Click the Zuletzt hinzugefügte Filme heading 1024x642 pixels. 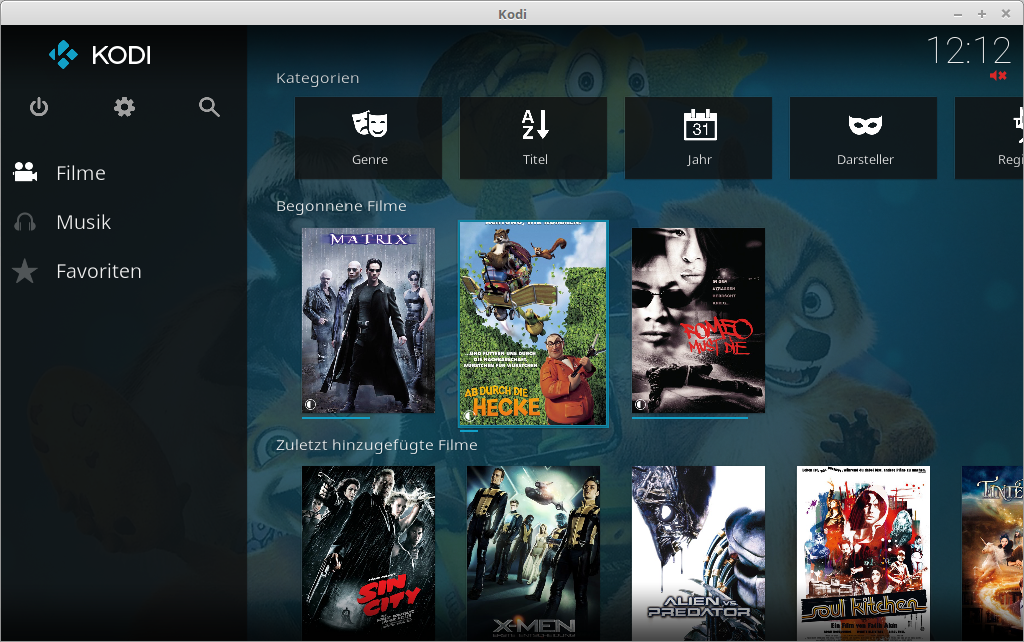(377, 445)
